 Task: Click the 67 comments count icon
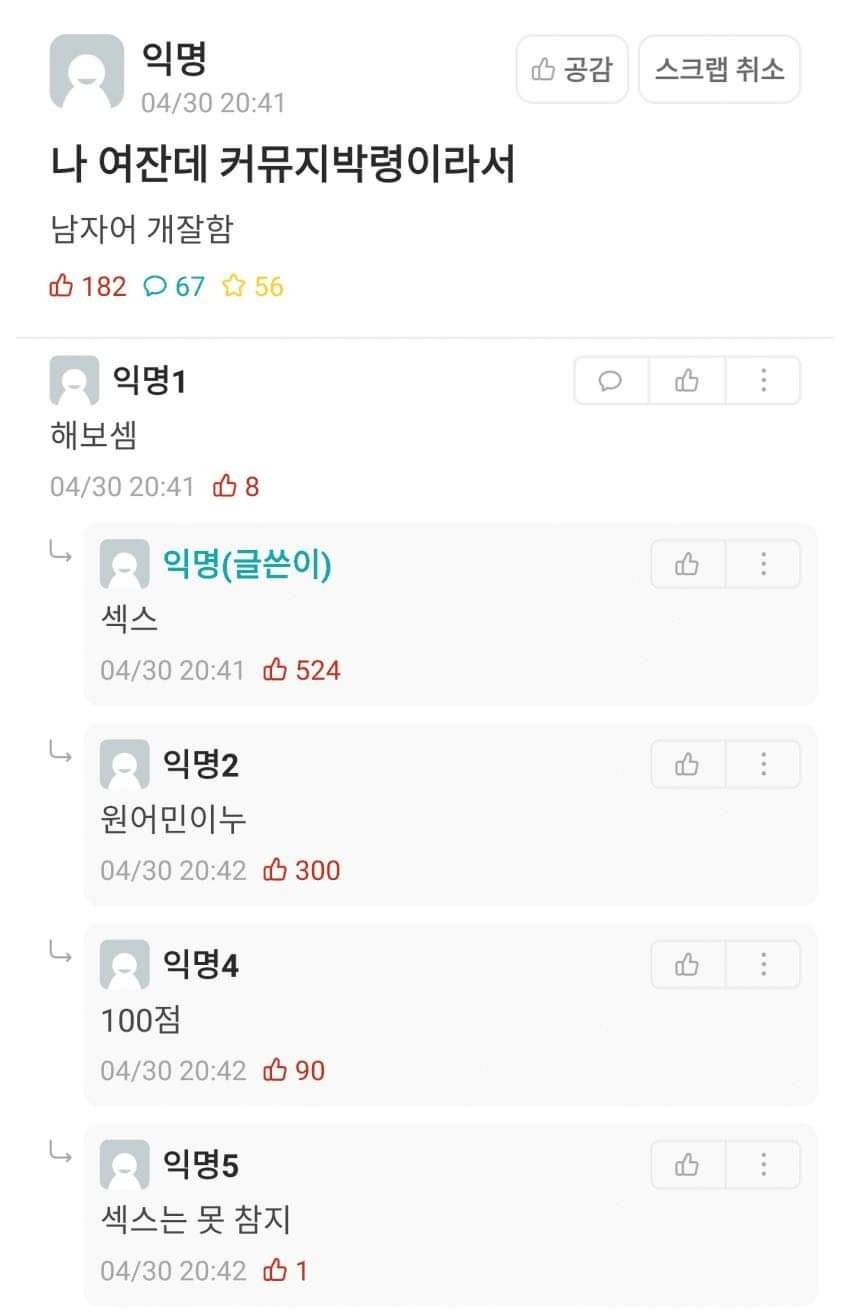(174, 287)
